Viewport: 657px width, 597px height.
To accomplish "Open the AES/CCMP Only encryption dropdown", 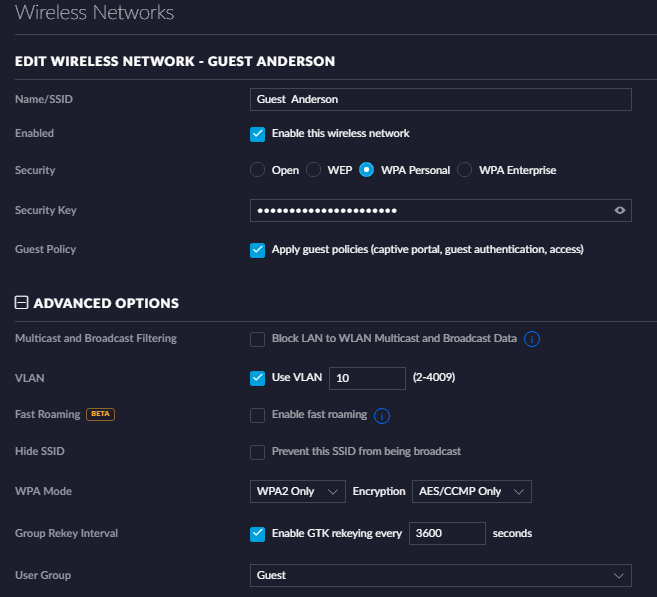I will 472,491.
